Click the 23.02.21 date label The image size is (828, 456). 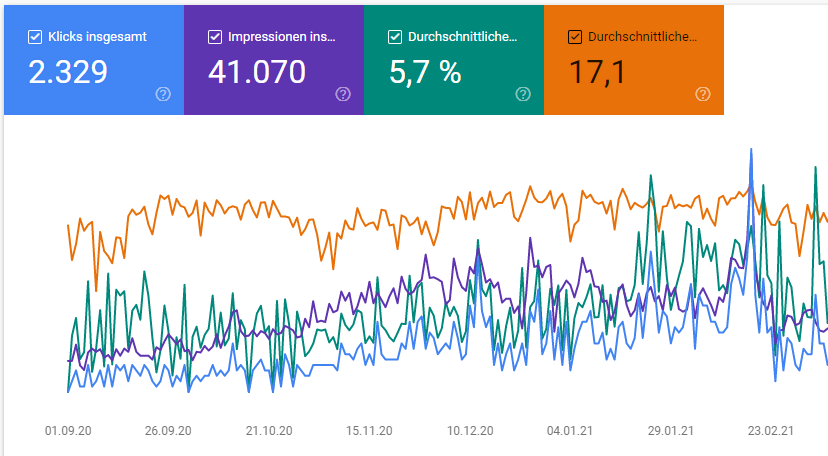(x=770, y=430)
